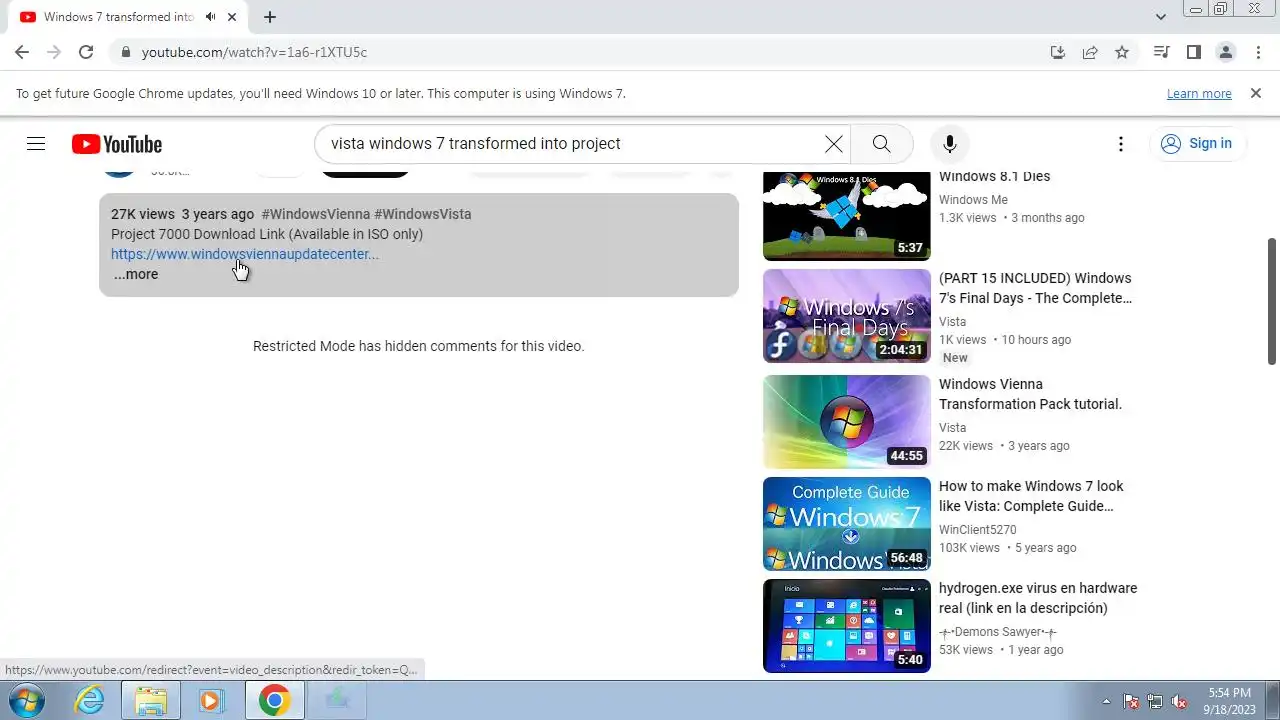
Task: Reload the current page
Action: [86, 52]
